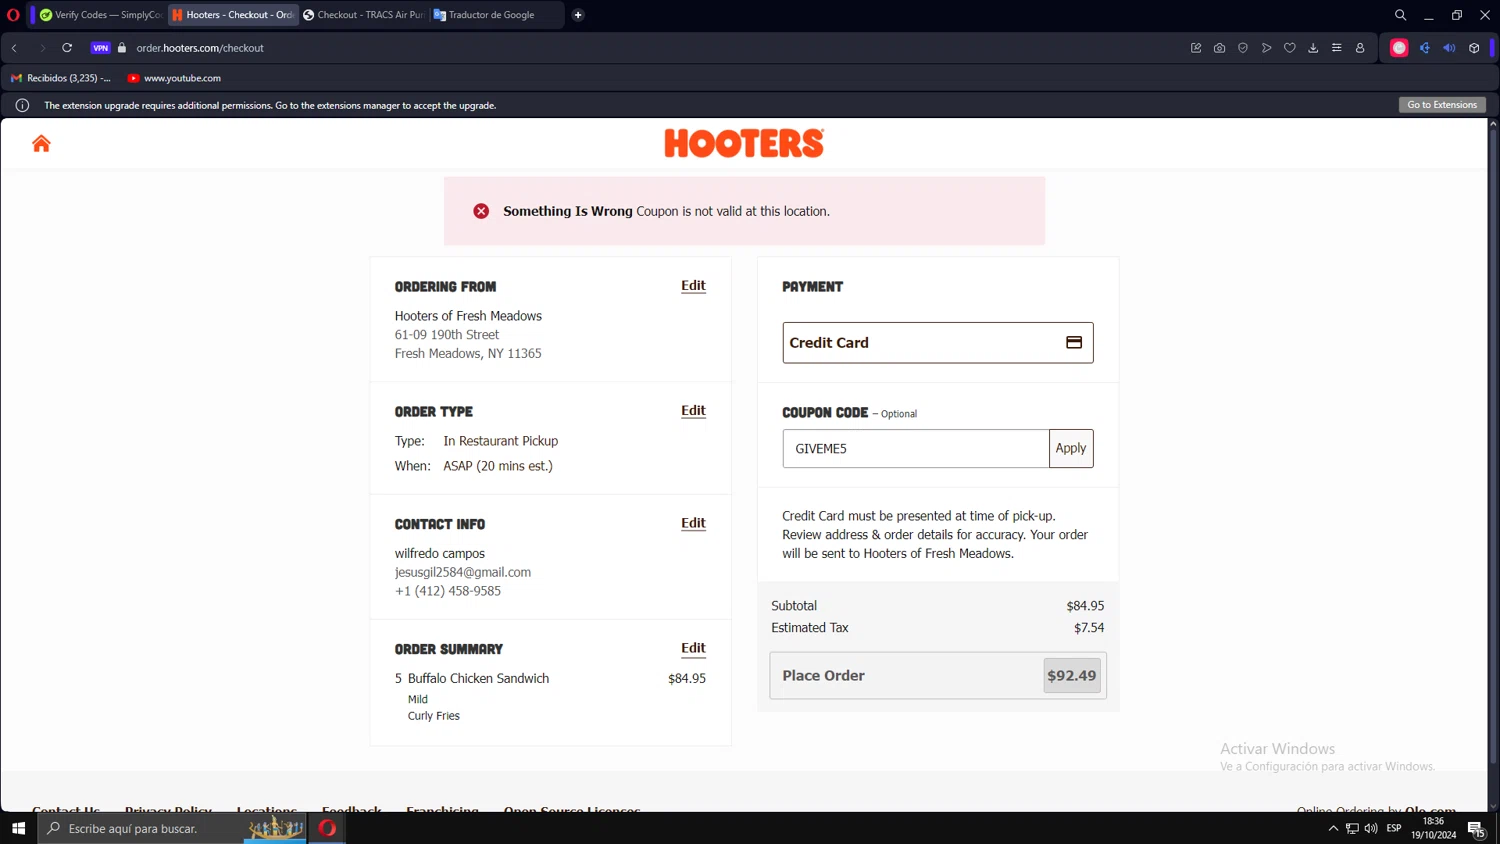Open the tab search magnifier icon
Viewport: 1500px width, 844px height.
1400,15
